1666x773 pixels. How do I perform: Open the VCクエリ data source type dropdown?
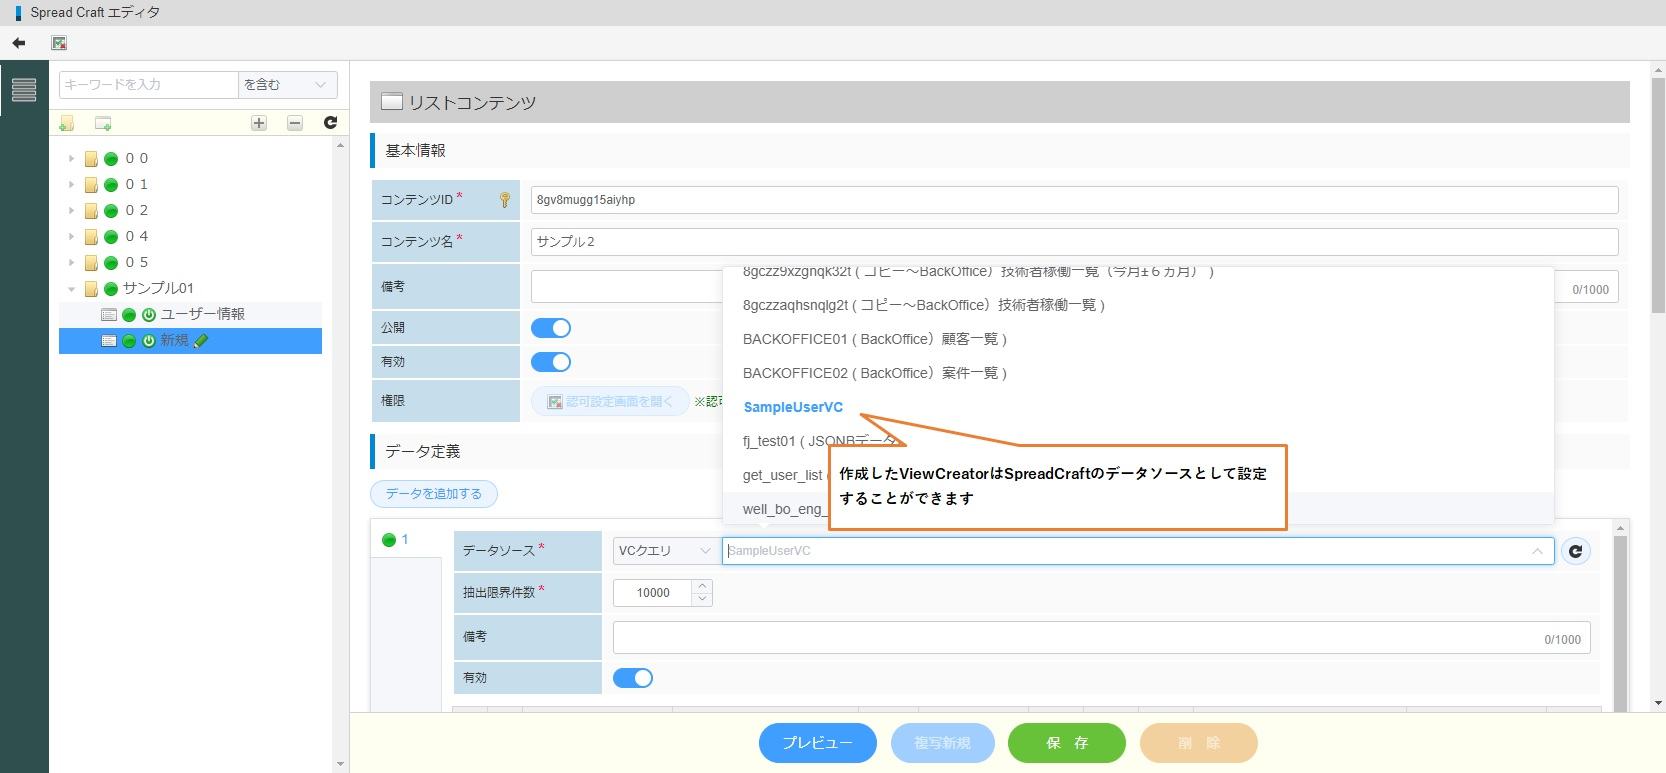click(x=663, y=551)
